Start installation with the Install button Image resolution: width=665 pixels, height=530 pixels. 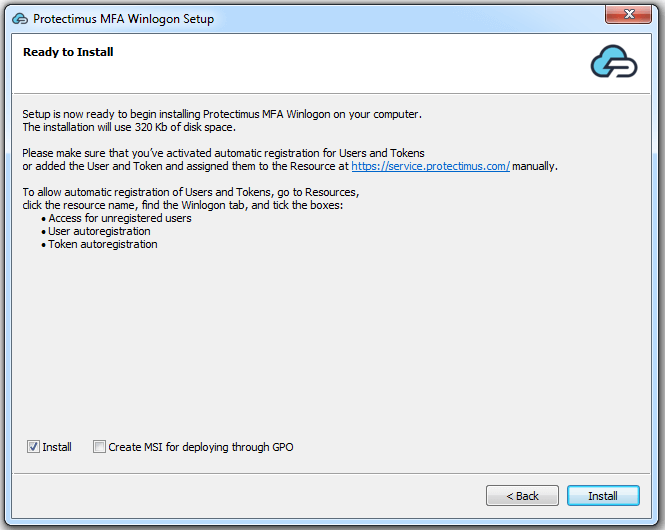(603, 496)
